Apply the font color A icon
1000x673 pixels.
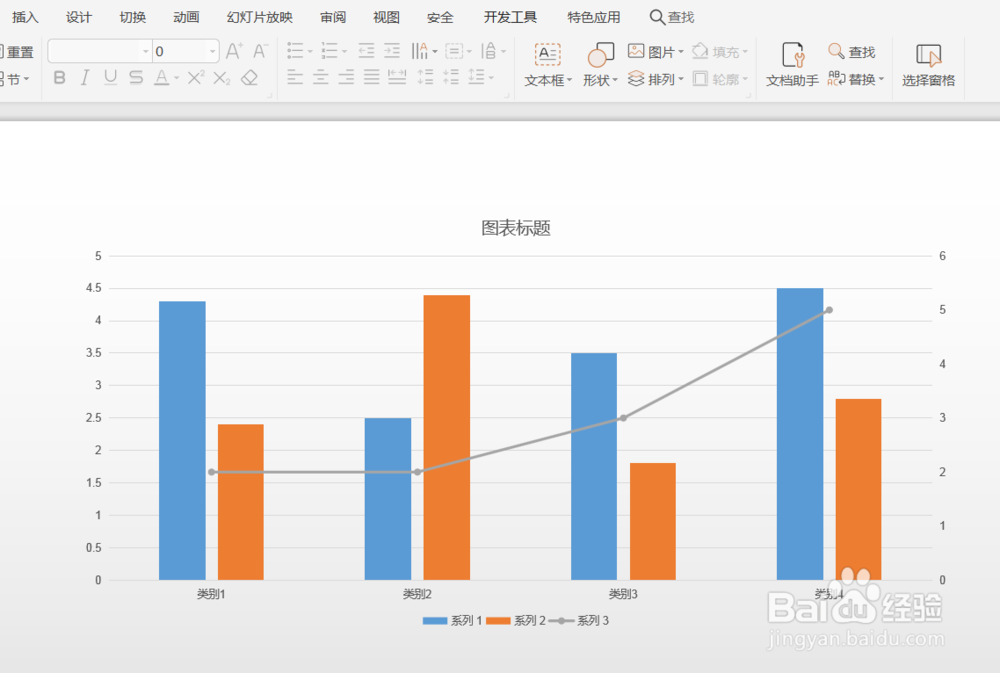click(162, 78)
